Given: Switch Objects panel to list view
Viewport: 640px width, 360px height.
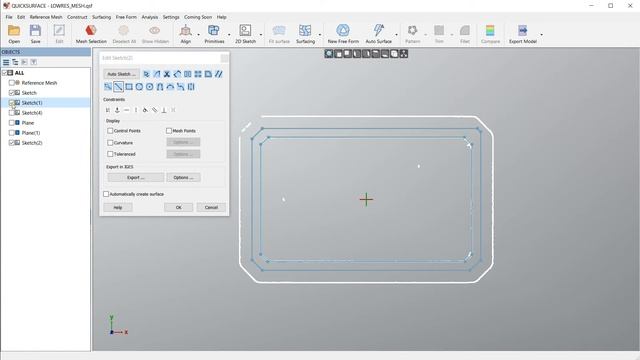Looking at the screenshot, I should point(6,62).
